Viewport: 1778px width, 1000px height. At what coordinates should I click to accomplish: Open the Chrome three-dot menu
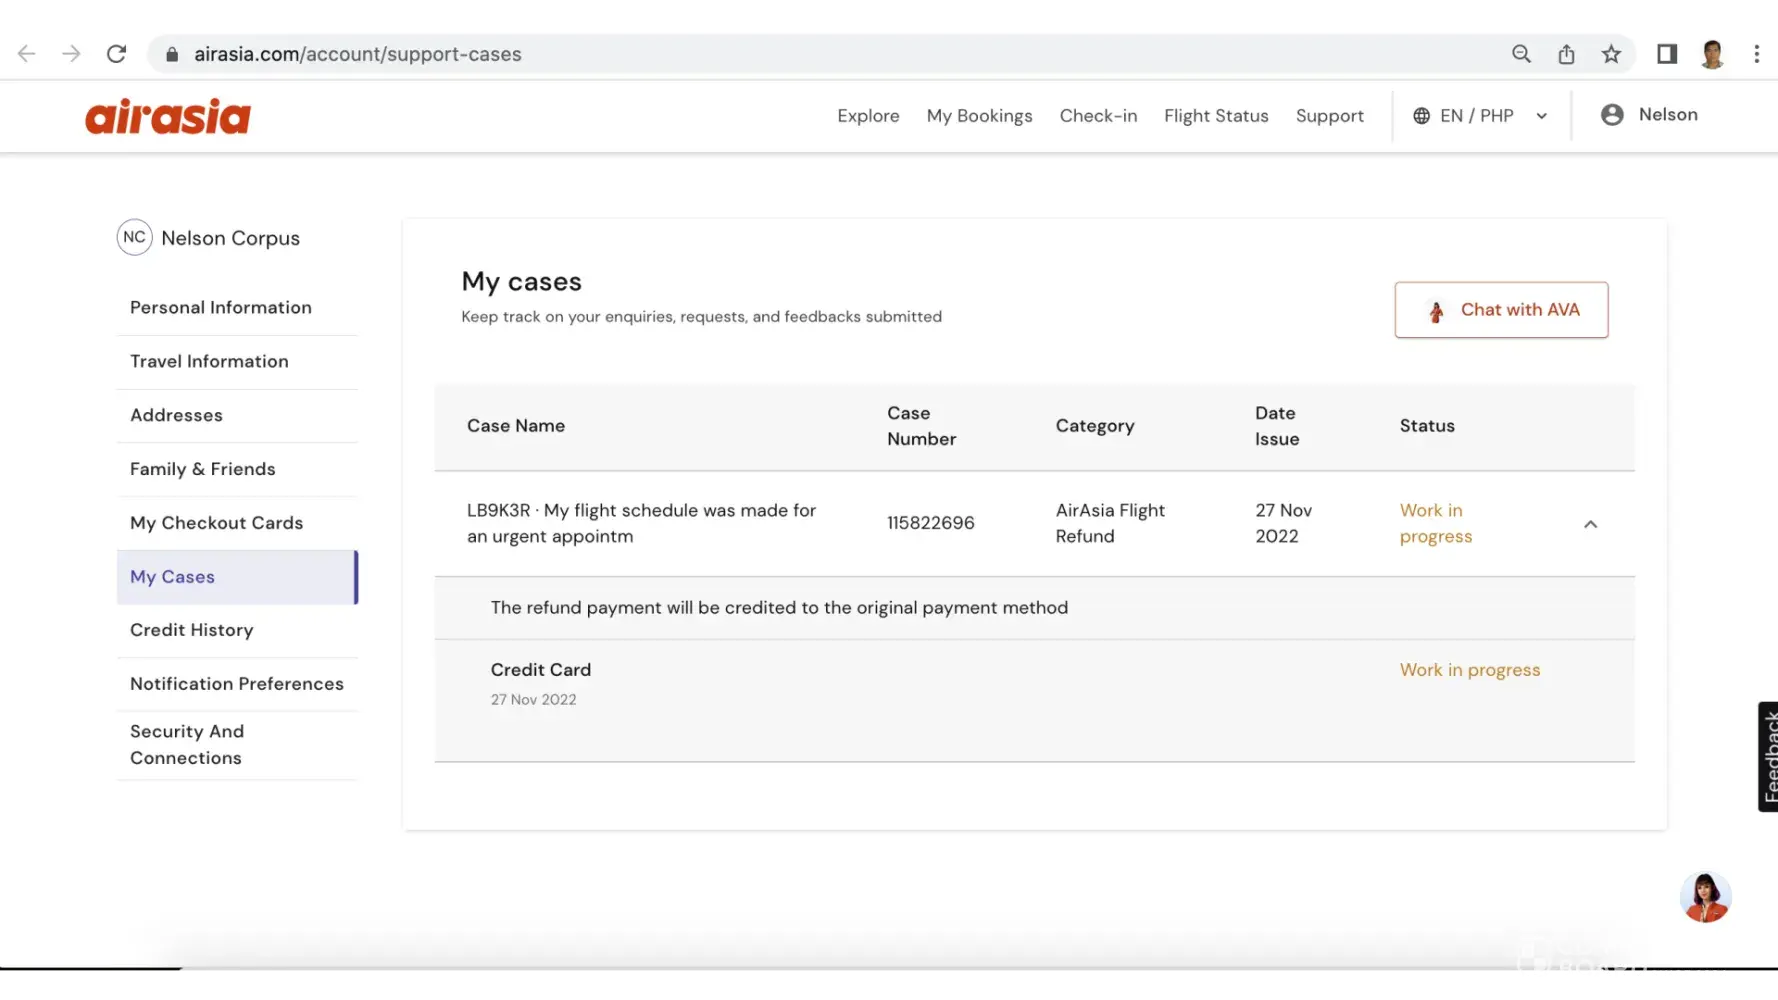point(1756,54)
